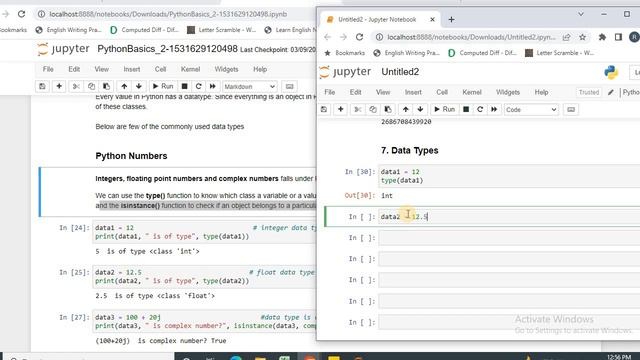The height and width of the screenshot is (360, 640).
Task: Open the Code cell type dropdown in Untitled2
Action: (x=531, y=109)
